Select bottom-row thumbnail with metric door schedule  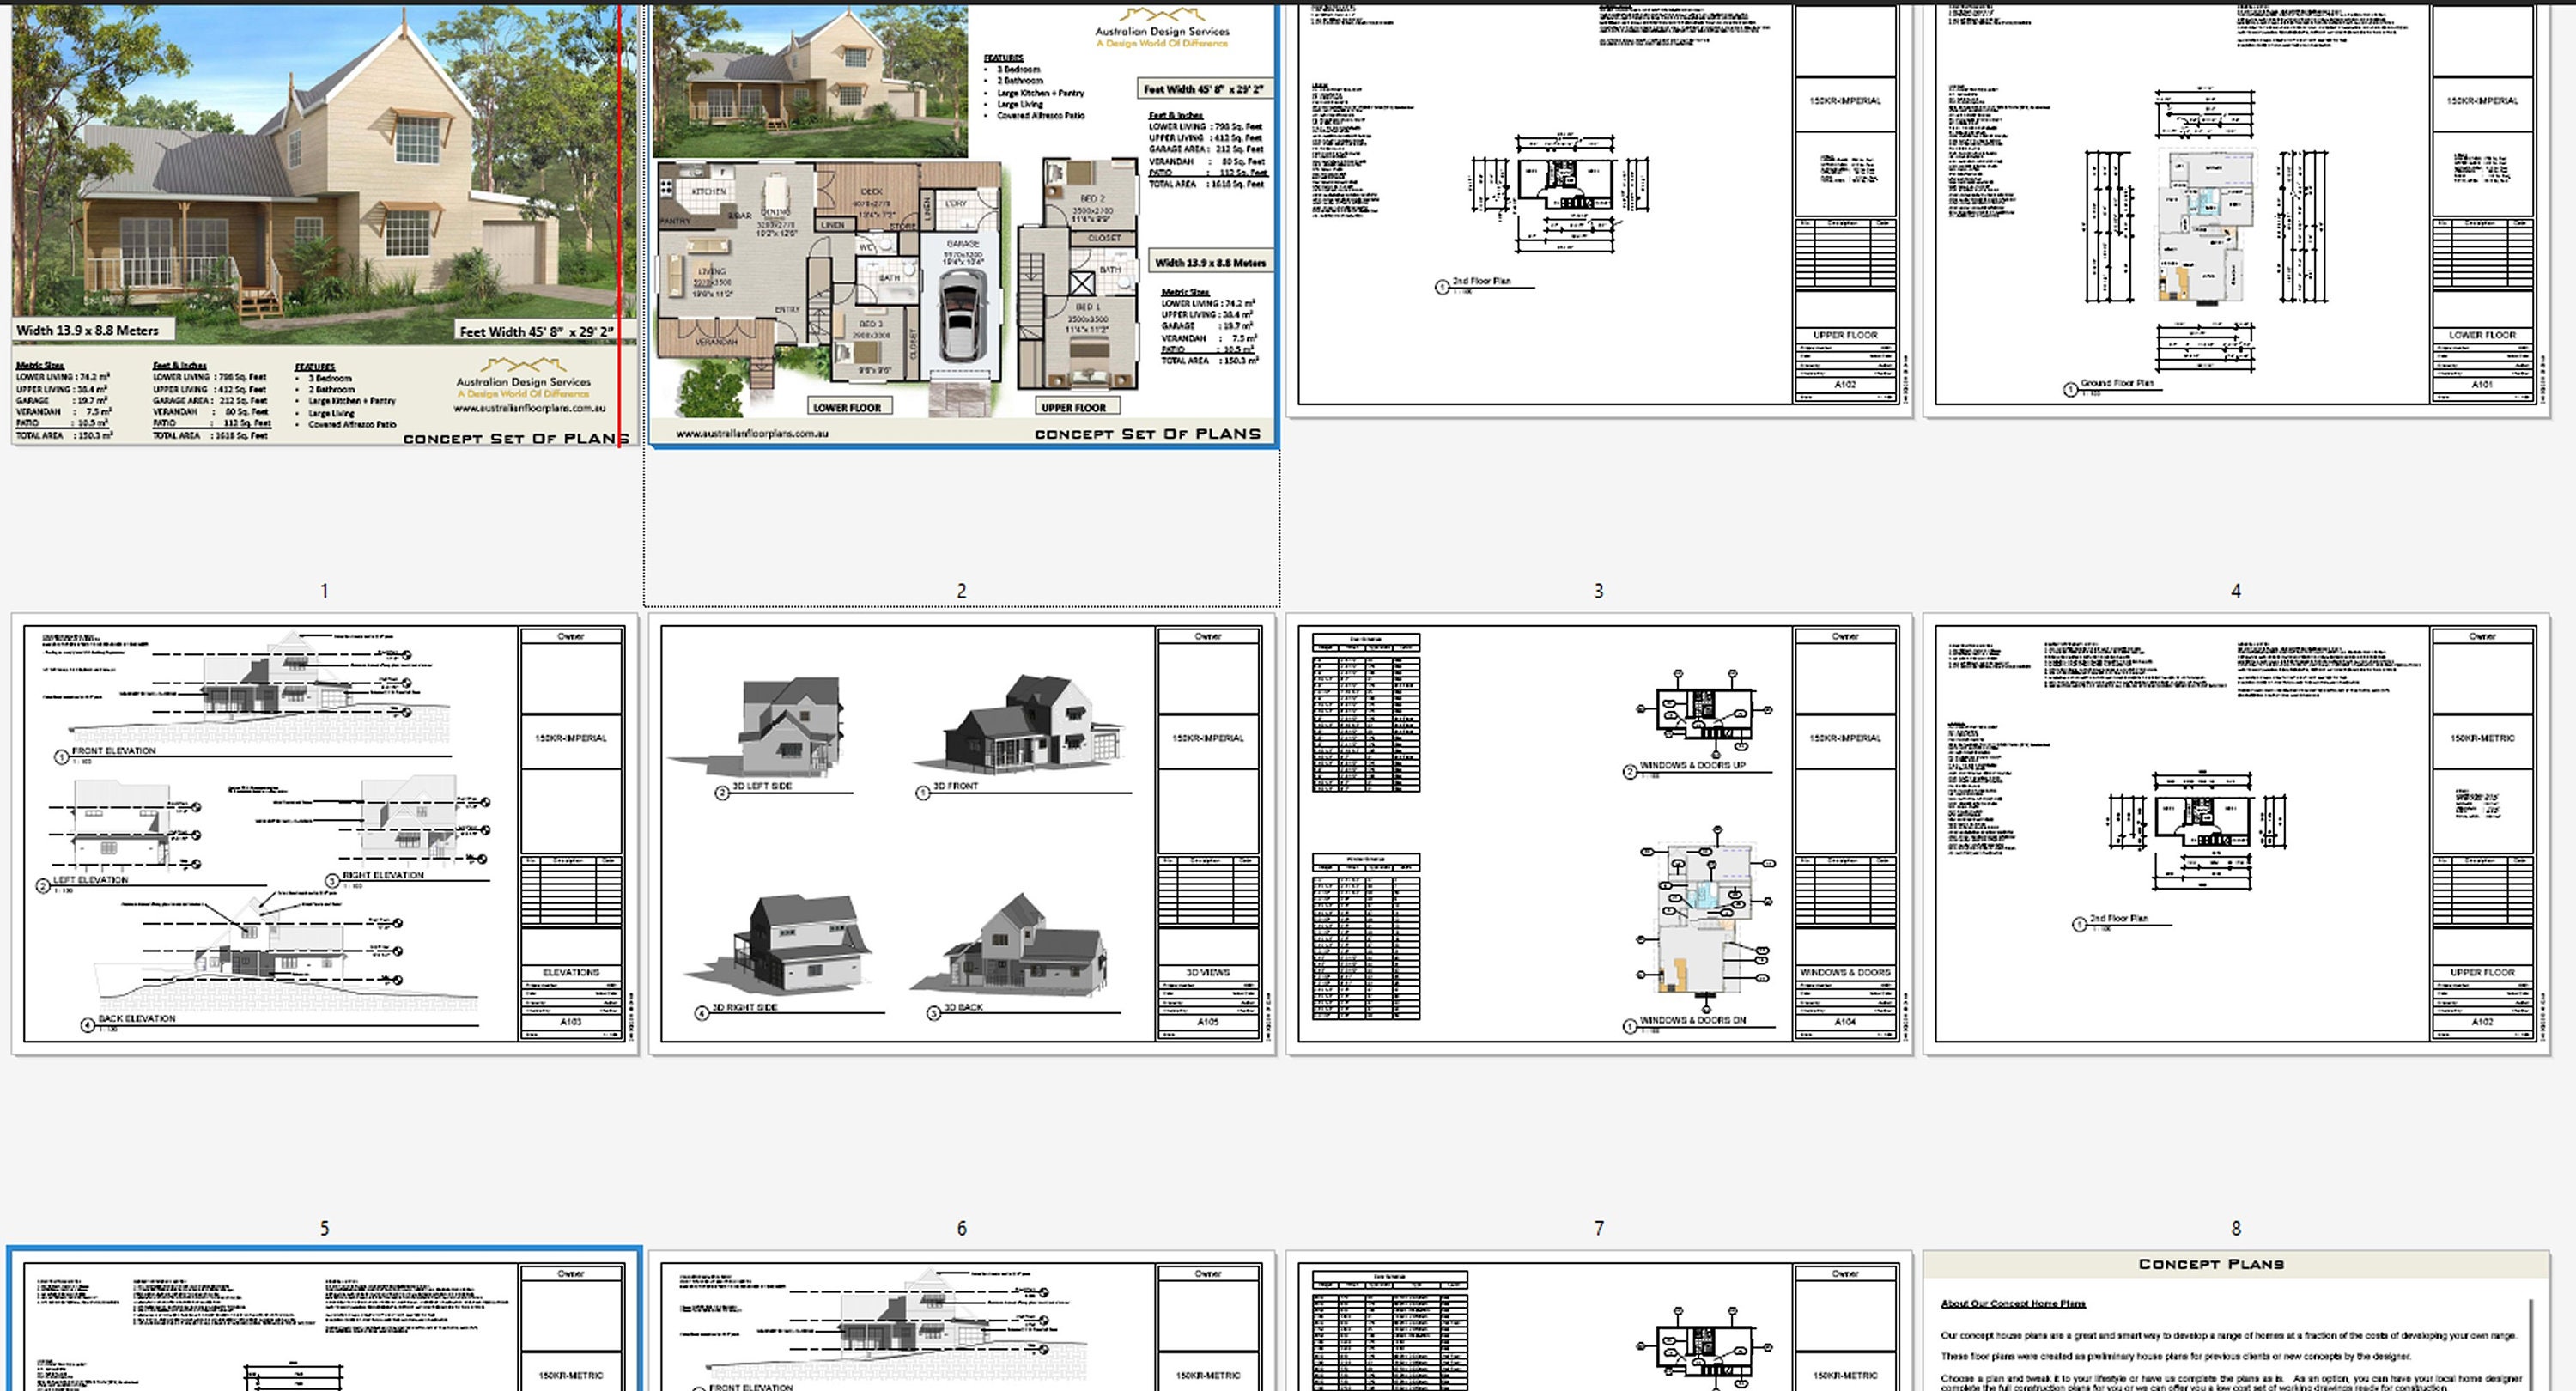(x=1599, y=1321)
